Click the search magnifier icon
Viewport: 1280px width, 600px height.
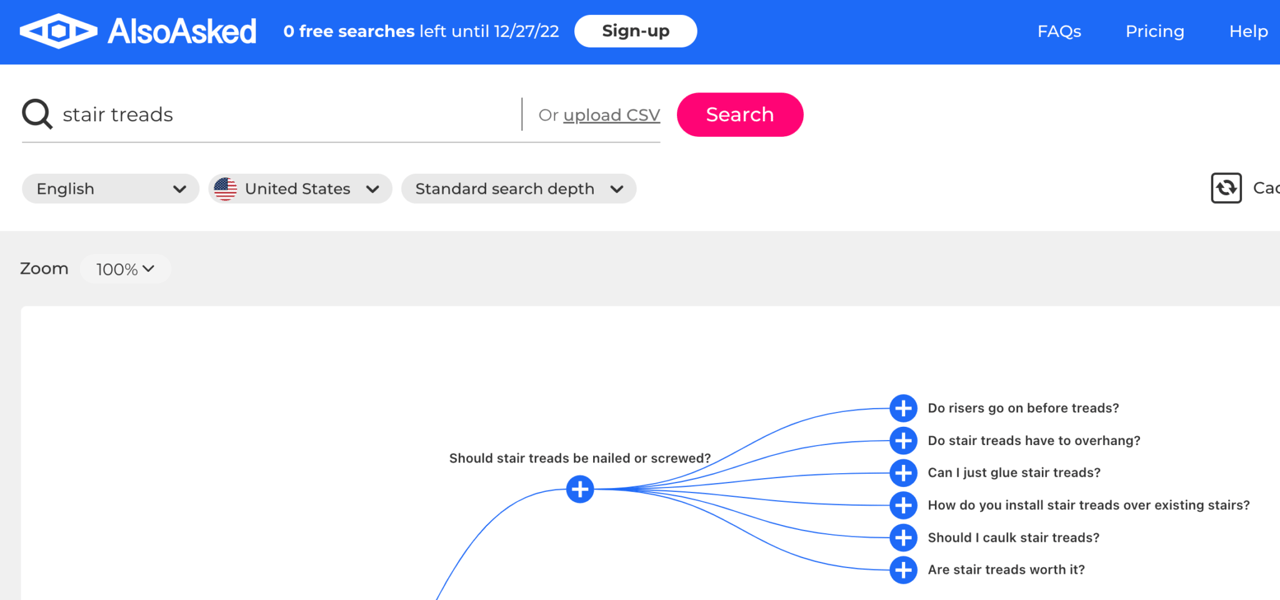[x=36, y=113]
